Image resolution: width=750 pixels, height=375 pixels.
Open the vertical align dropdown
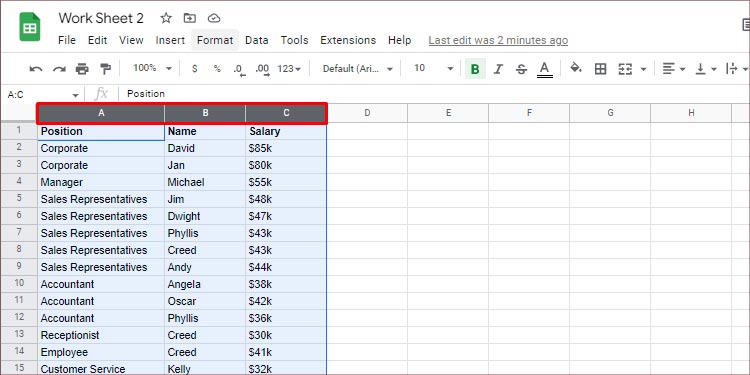pos(706,69)
